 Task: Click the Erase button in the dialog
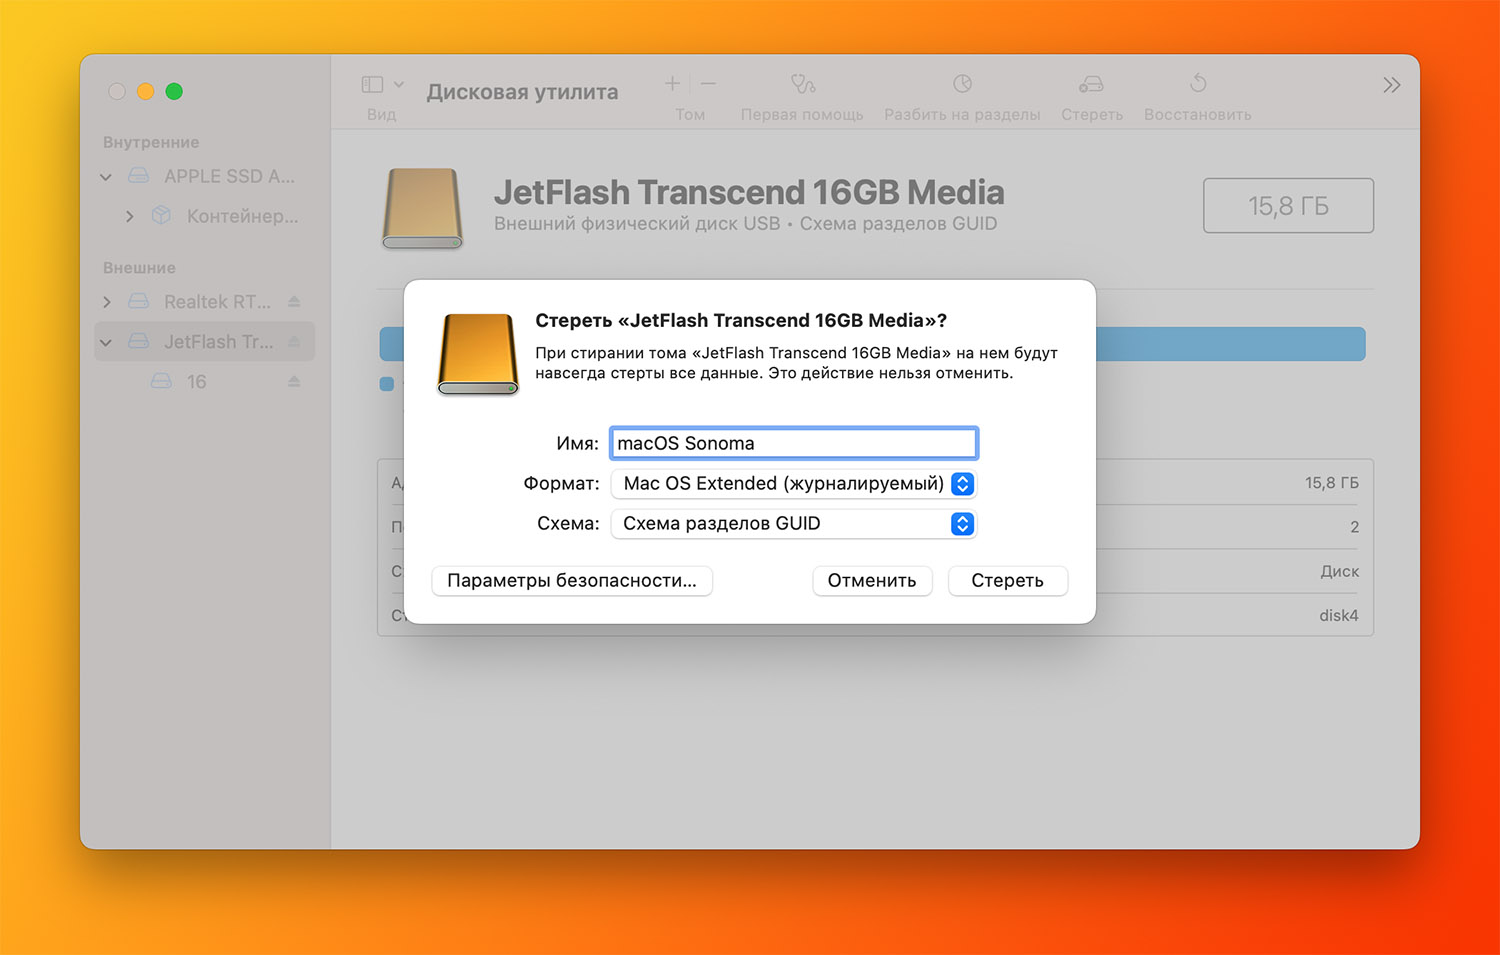coord(1007,581)
